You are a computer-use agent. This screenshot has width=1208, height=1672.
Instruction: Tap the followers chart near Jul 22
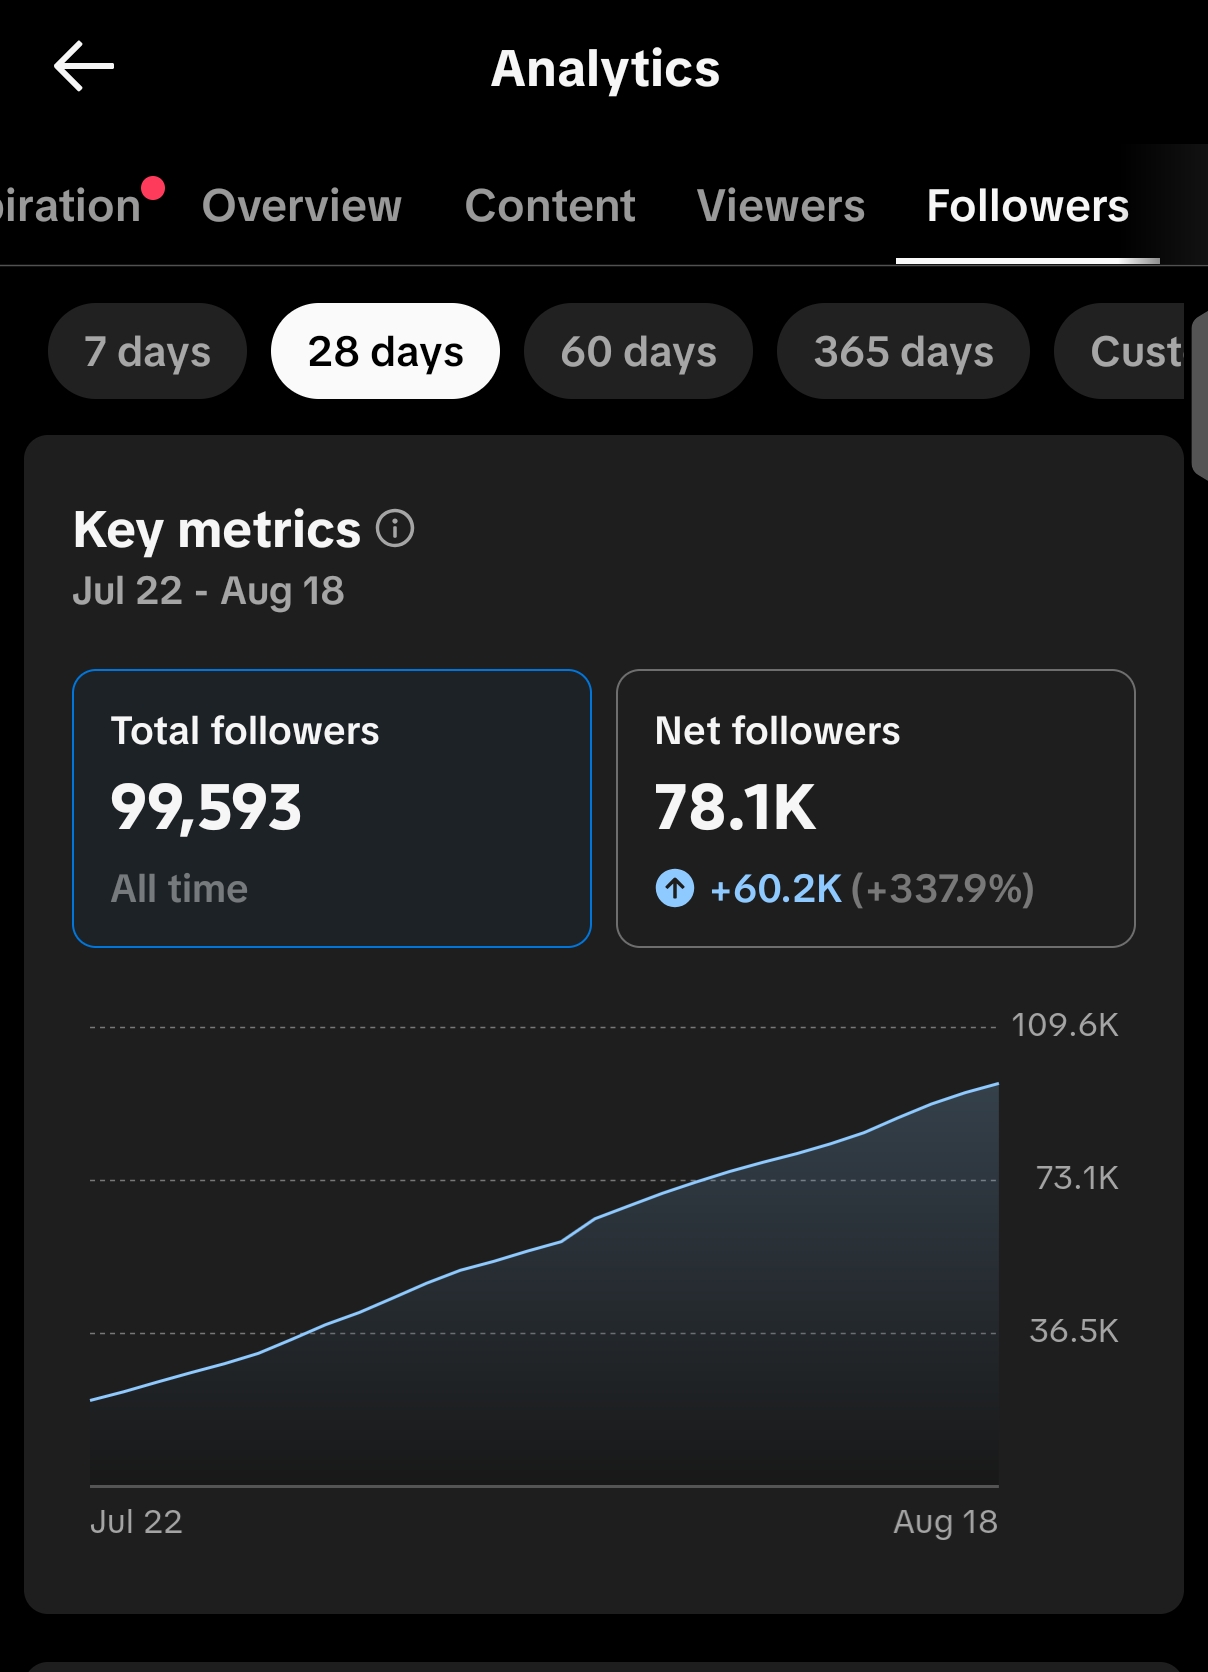point(92,1399)
